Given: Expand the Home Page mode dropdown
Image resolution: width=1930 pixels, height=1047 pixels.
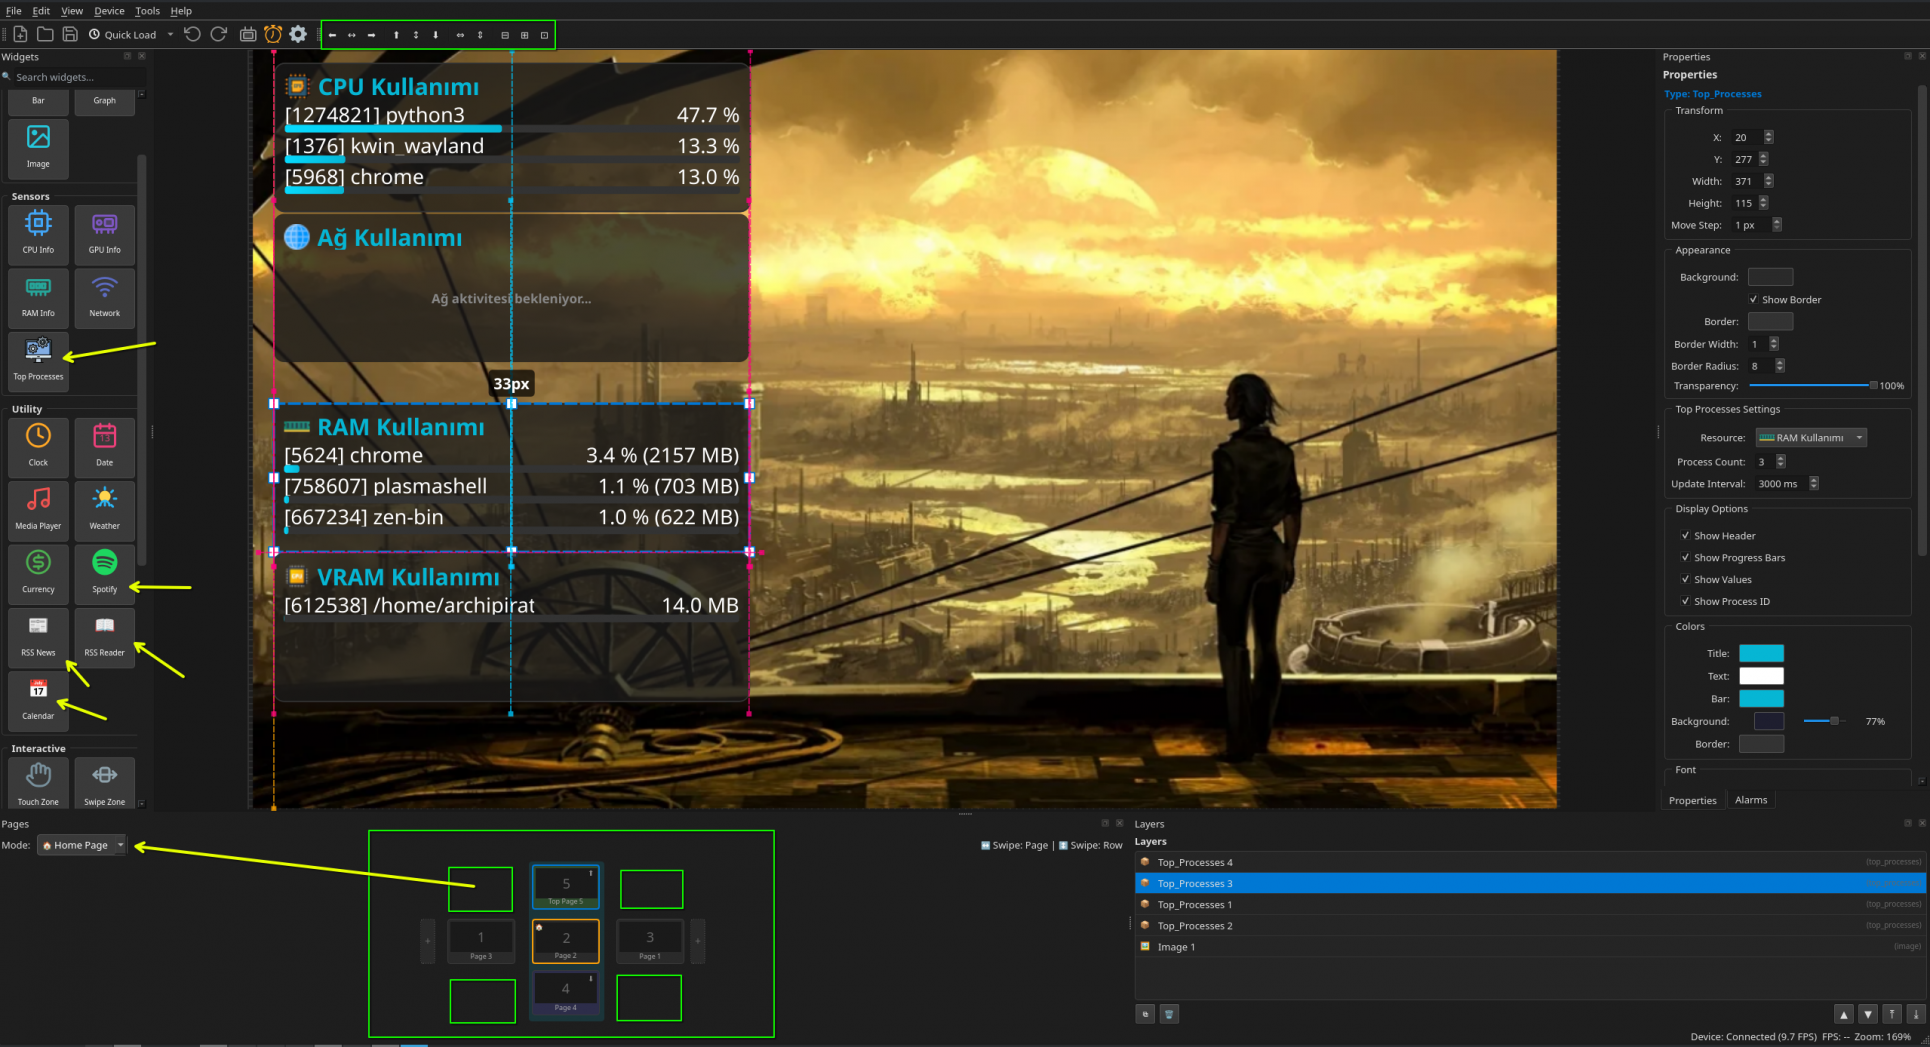Looking at the screenshot, I should [82, 845].
